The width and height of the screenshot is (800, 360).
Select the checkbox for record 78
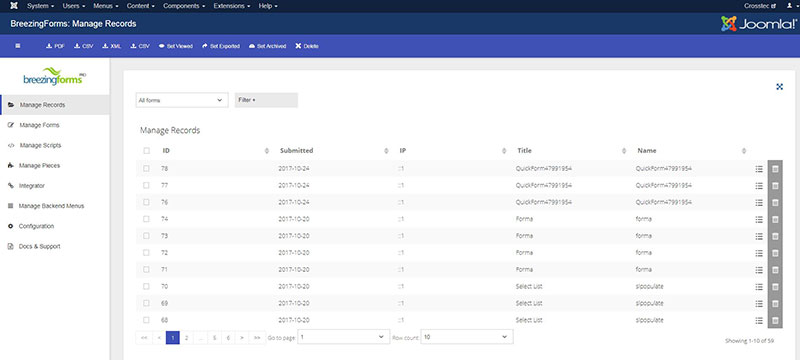pos(146,168)
